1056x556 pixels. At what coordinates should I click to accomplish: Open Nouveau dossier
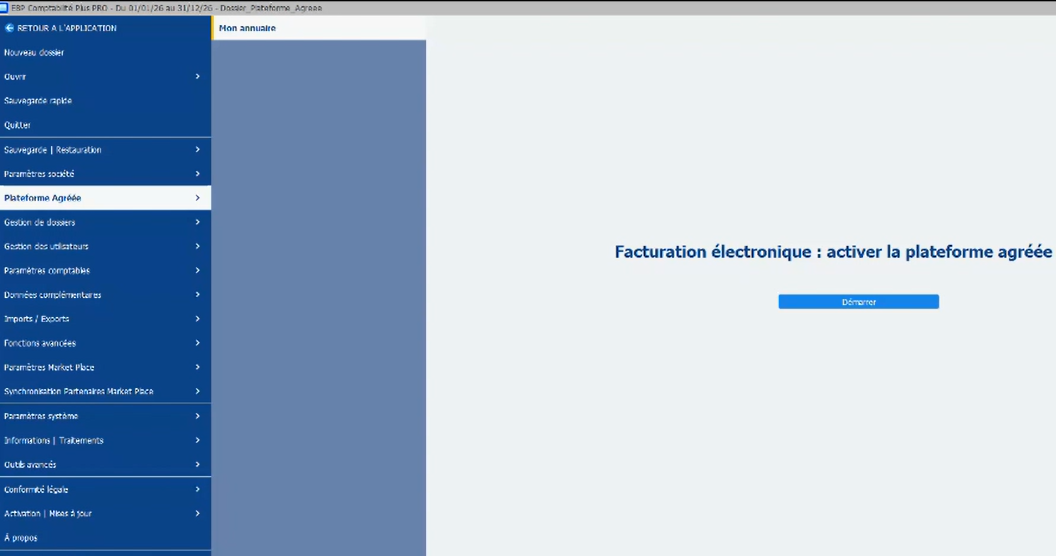coord(105,53)
